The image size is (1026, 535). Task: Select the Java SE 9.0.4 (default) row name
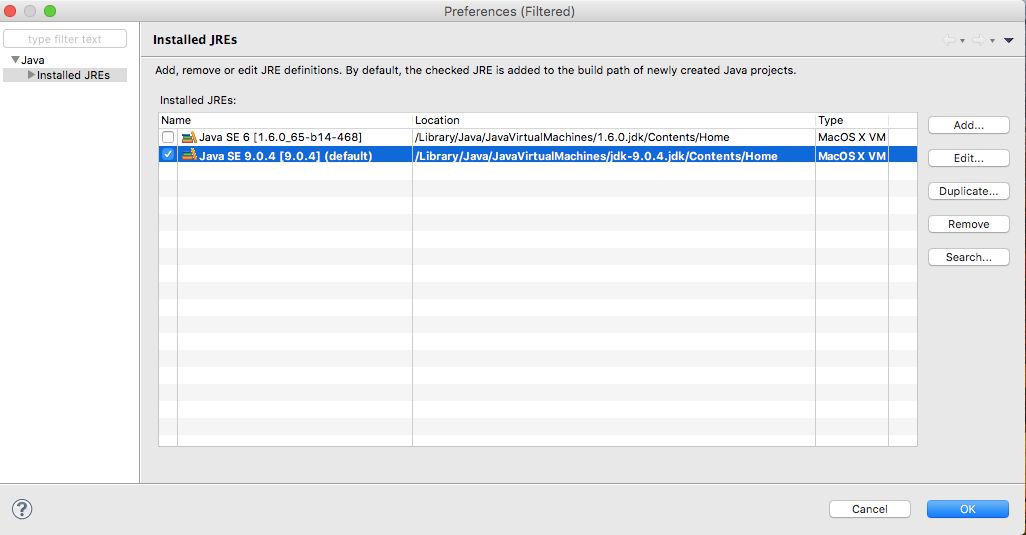[285, 156]
